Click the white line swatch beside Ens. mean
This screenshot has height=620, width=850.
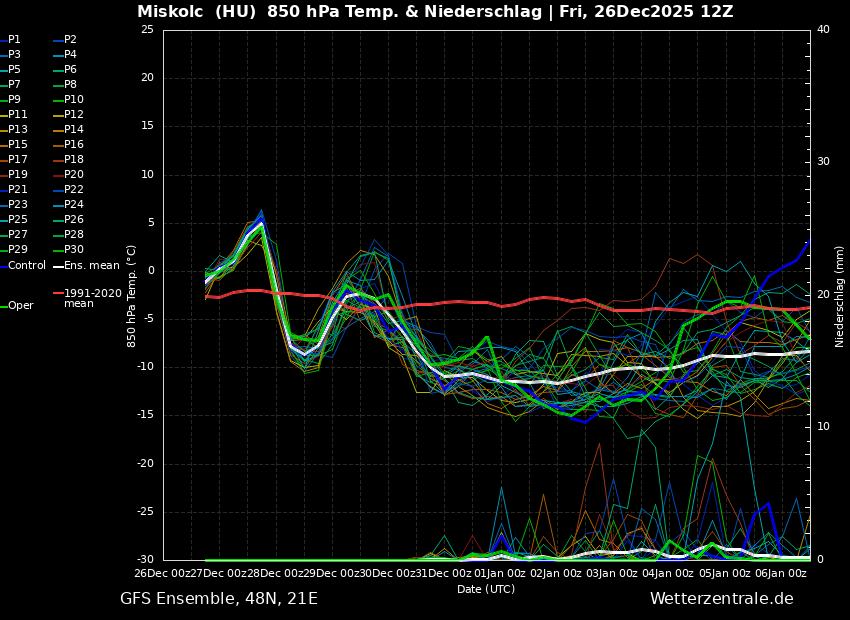(58, 266)
